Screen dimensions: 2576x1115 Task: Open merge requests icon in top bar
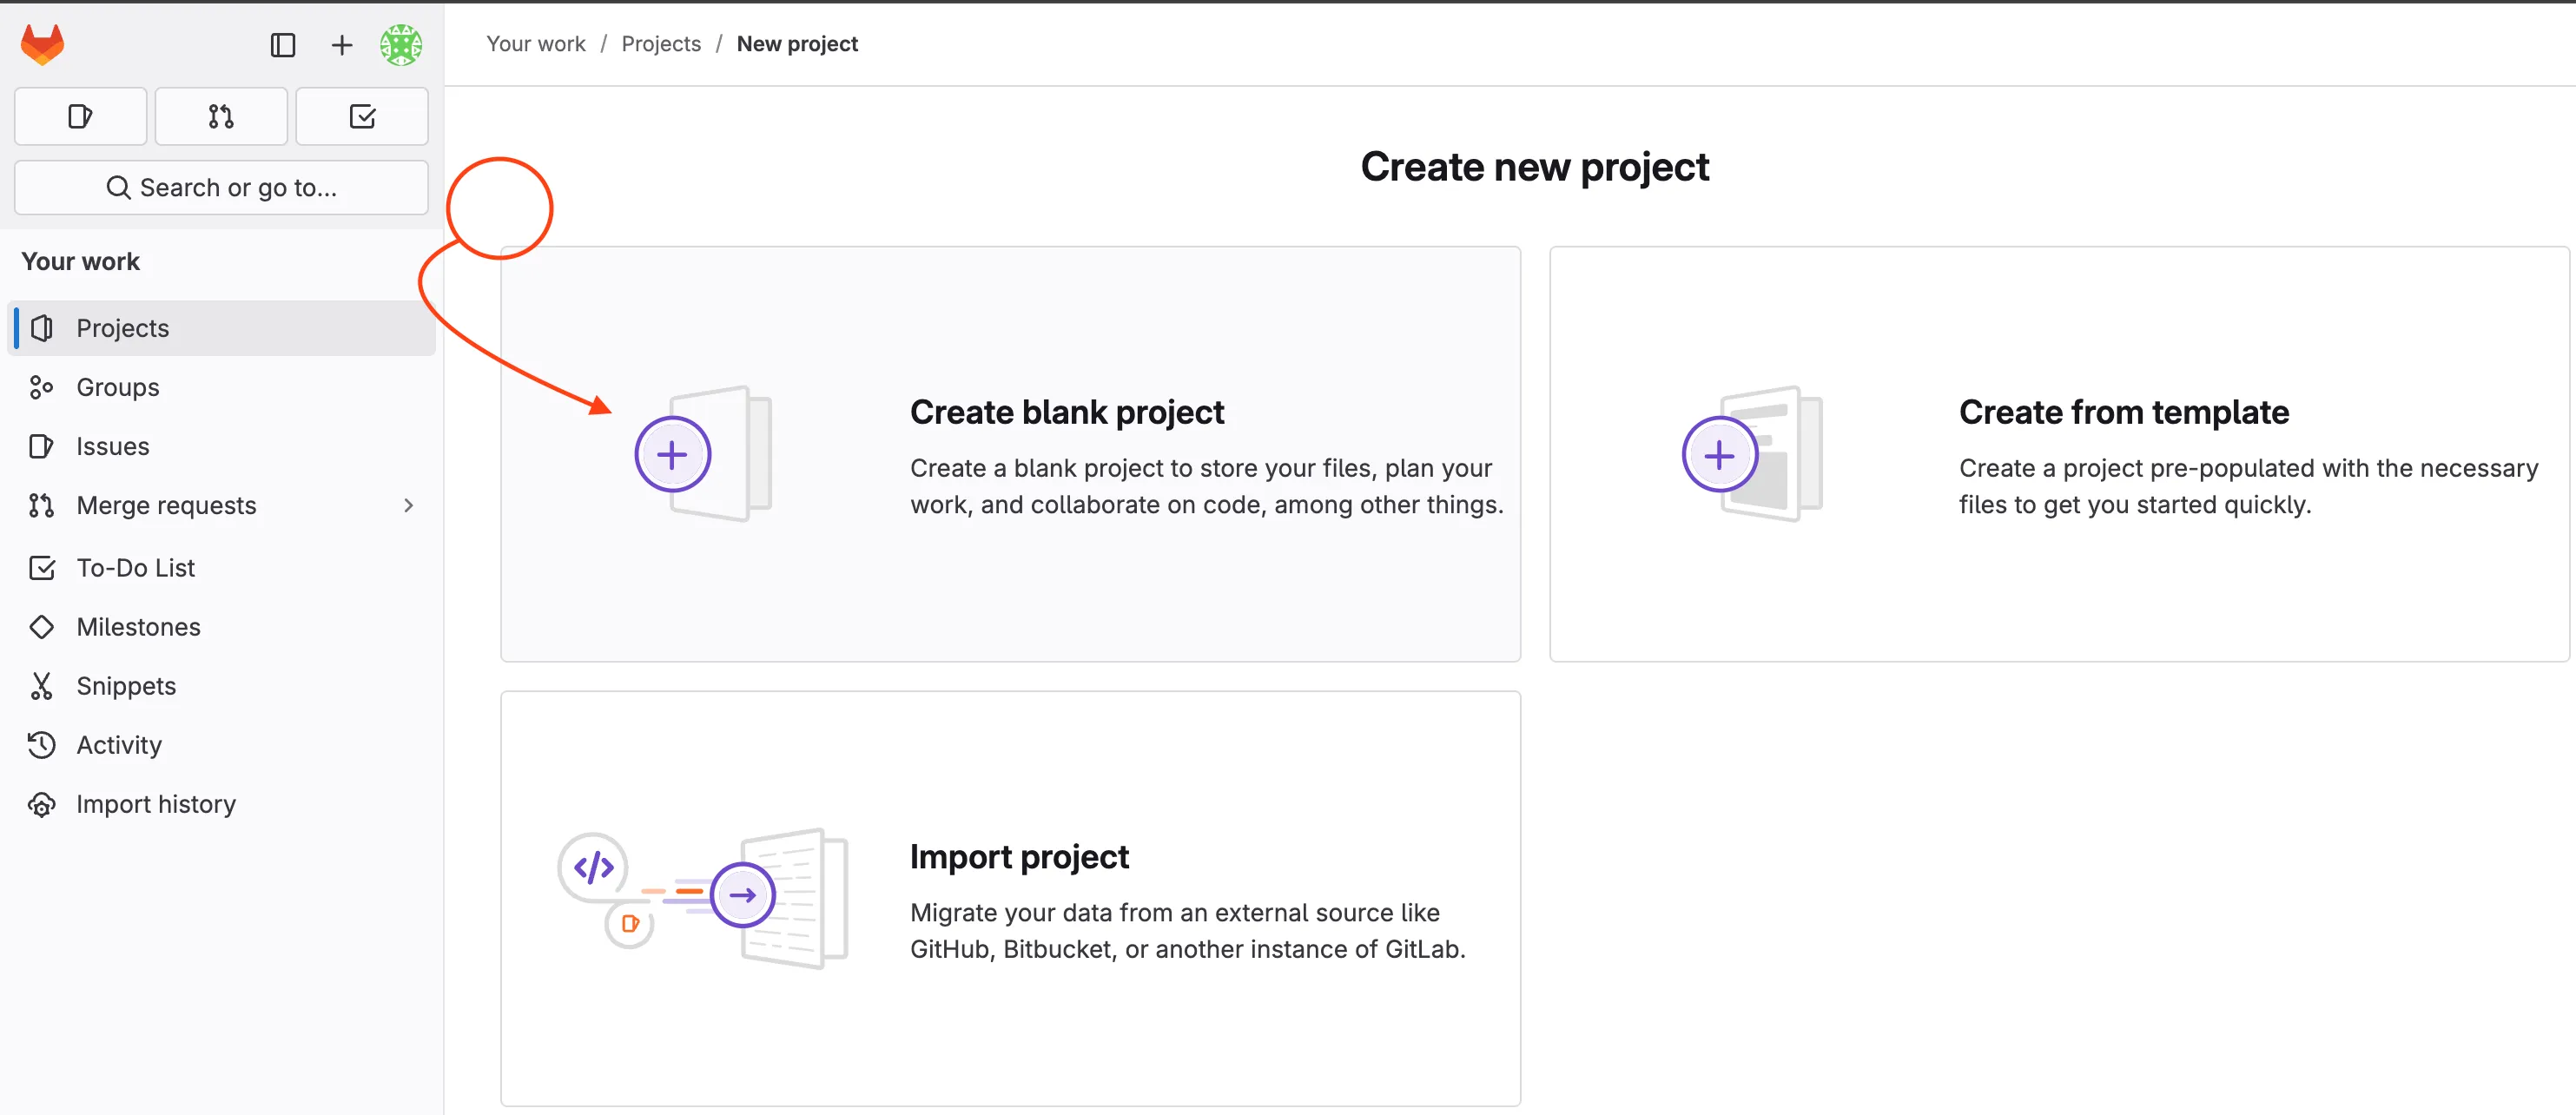click(x=221, y=116)
